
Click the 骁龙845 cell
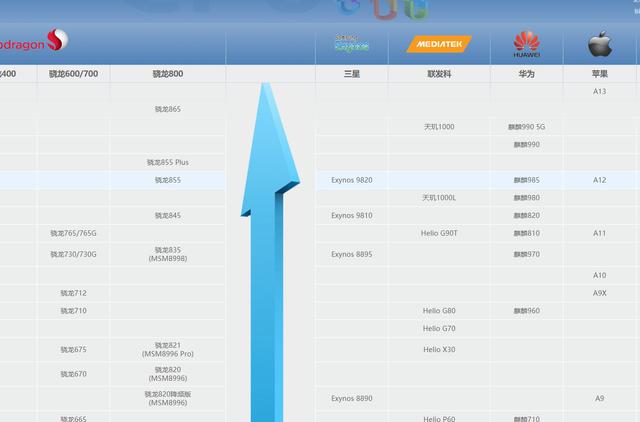168,215
